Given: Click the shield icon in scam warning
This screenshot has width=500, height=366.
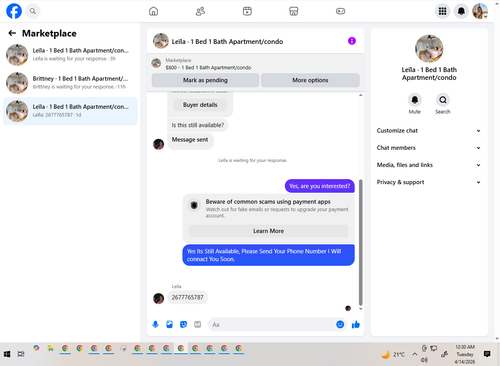Looking at the screenshot, I should [194, 205].
